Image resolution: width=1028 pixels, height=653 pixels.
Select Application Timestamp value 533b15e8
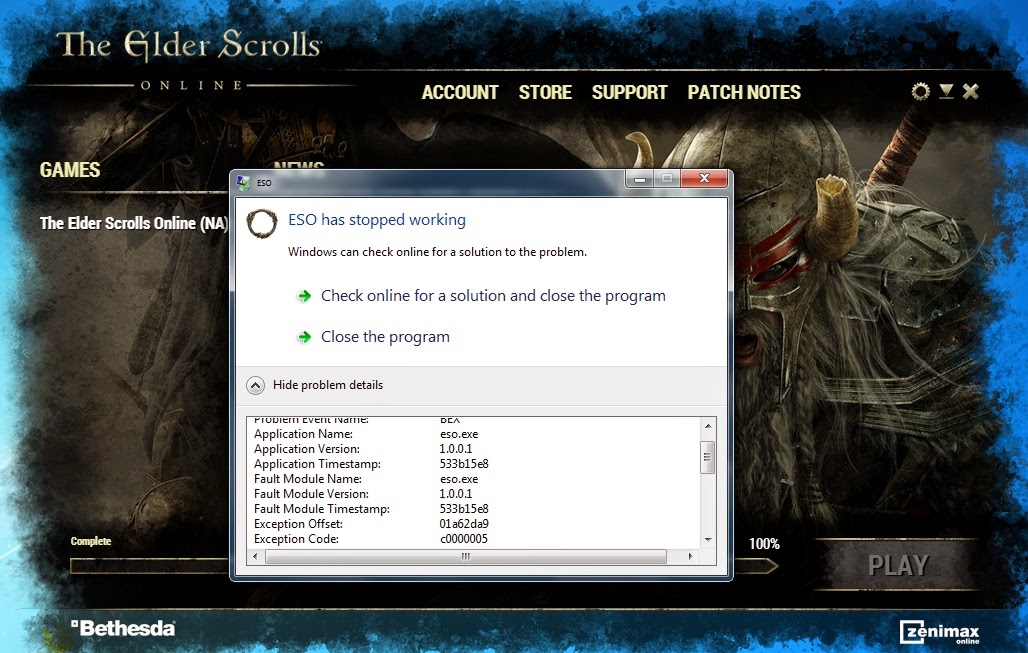click(x=464, y=464)
